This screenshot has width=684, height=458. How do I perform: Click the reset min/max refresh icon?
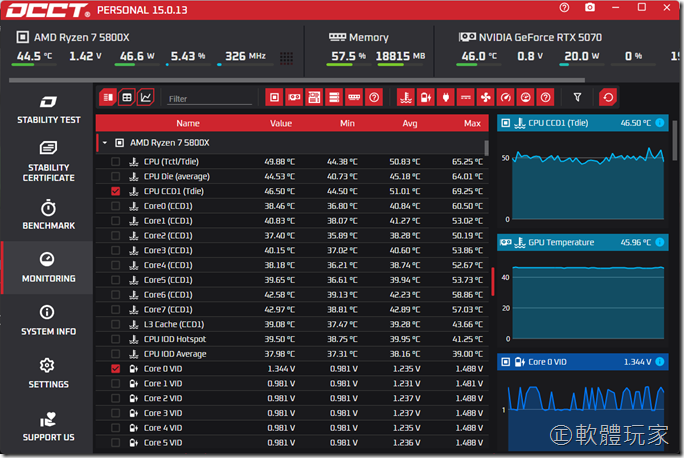(607, 97)
